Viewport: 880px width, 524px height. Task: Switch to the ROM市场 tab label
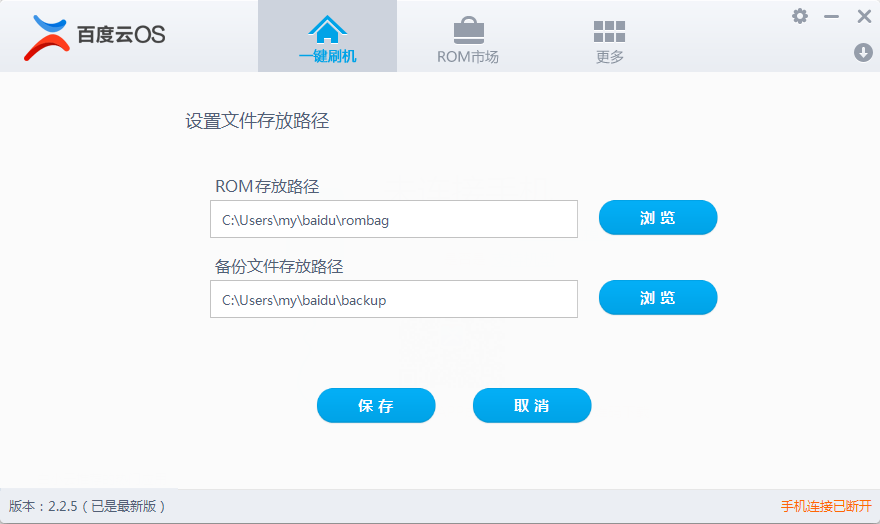tap(467, 57)
